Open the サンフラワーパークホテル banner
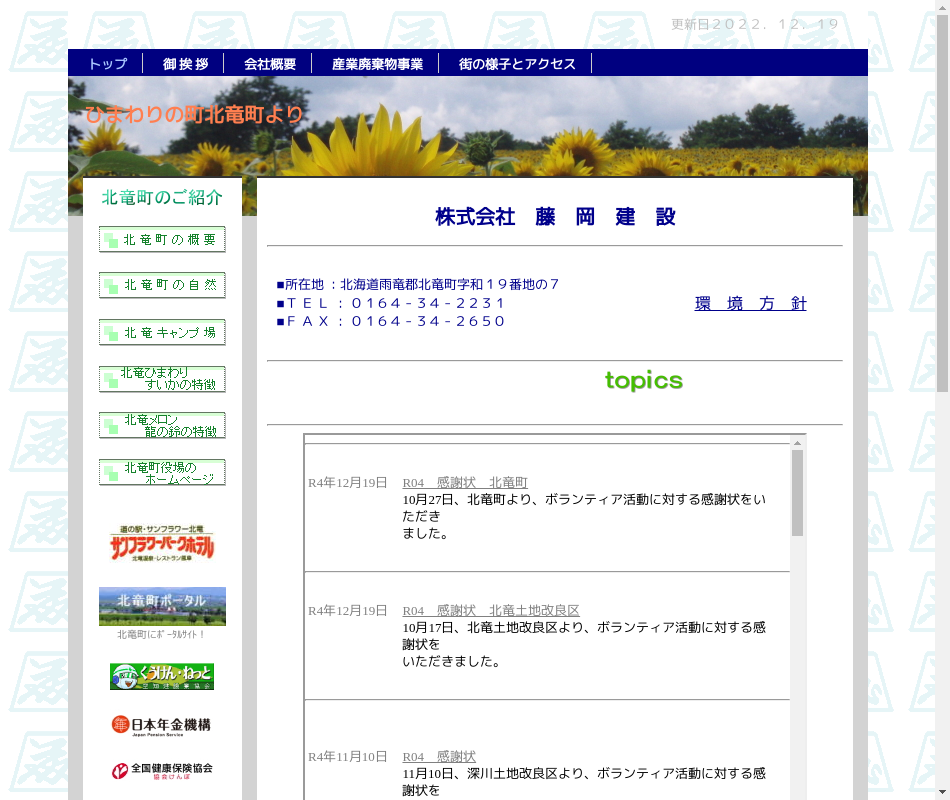The height and width of the screenshot is (800, 950). point(162,547)
